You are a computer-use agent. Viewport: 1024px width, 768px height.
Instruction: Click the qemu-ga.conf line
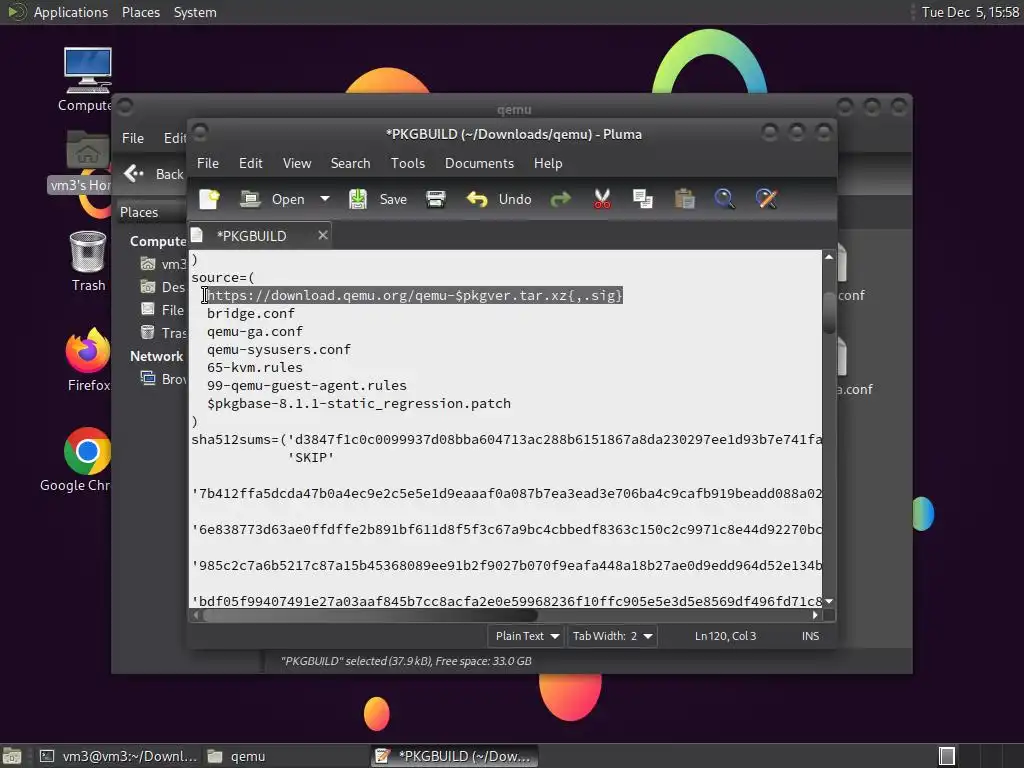[x=255, y=332]
